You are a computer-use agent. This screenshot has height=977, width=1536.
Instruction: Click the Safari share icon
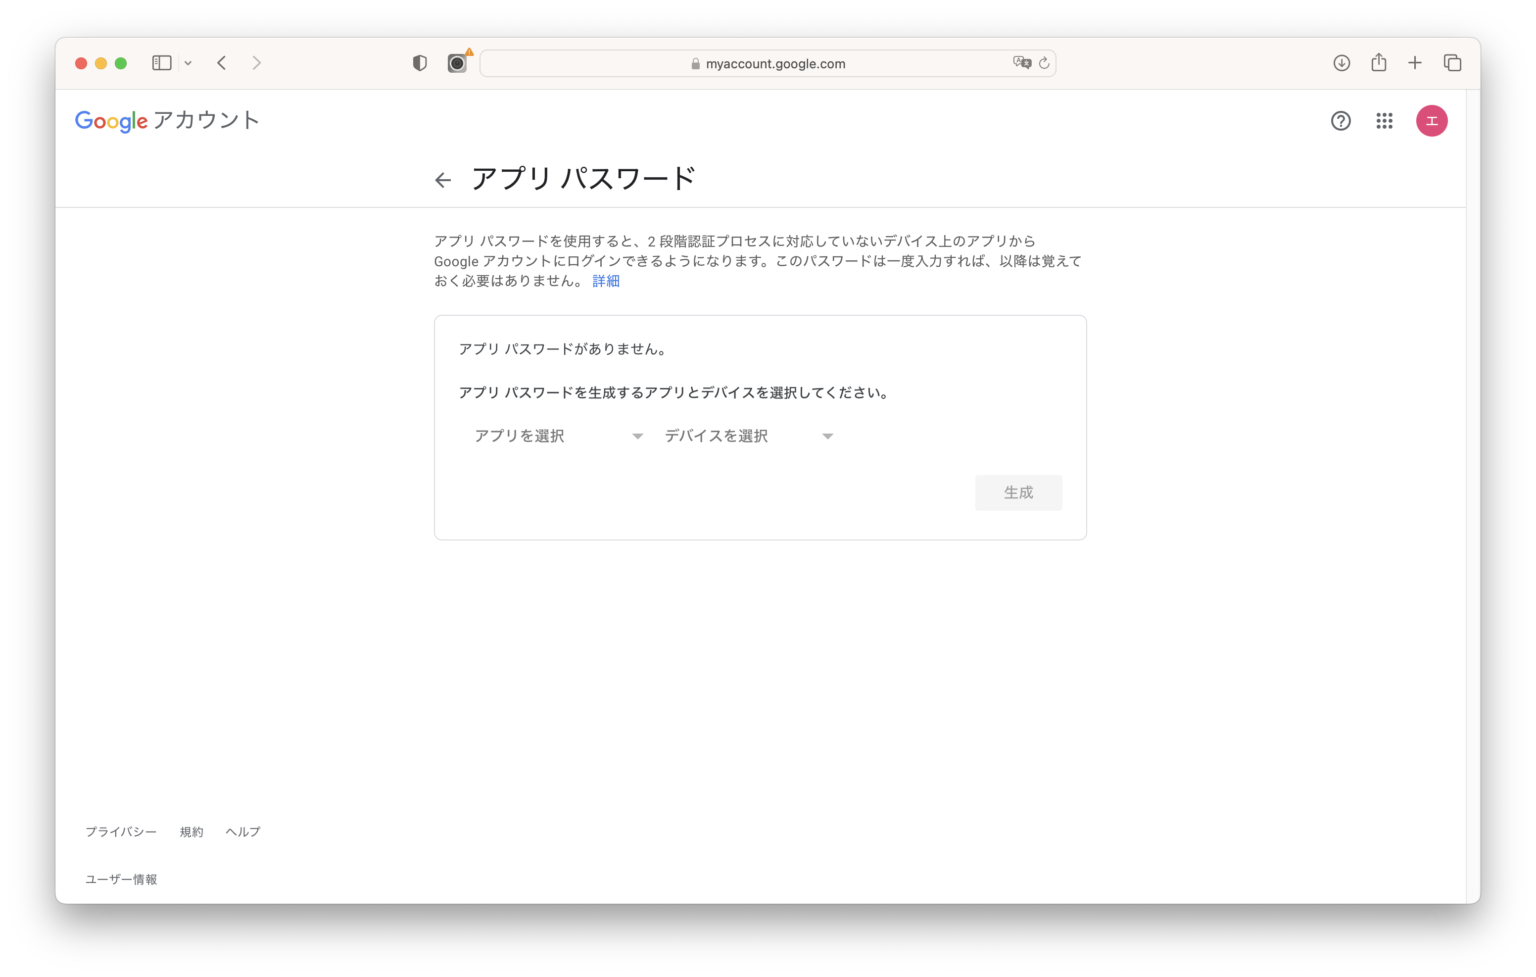click(1379, 63)
